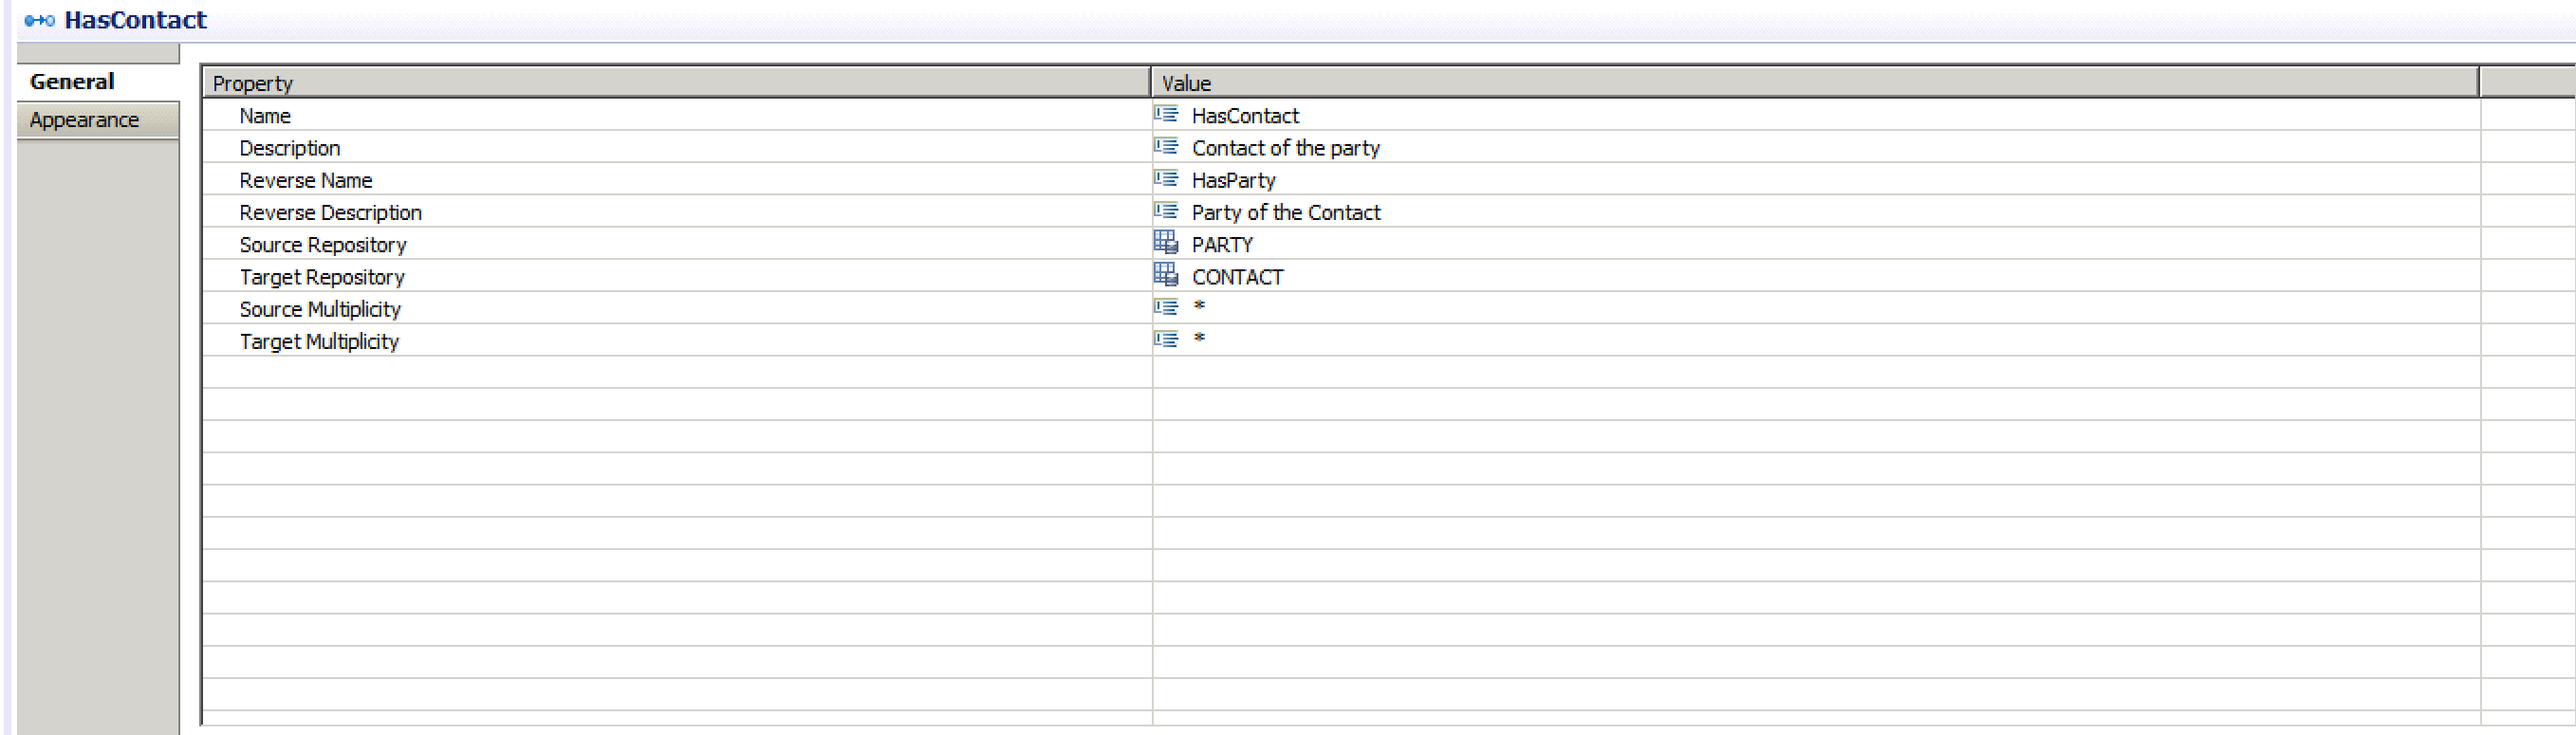Click the asterisk value of Source Multiplicity
The width and height of the screenshot is (2576, 735).
click(1199, 306)
